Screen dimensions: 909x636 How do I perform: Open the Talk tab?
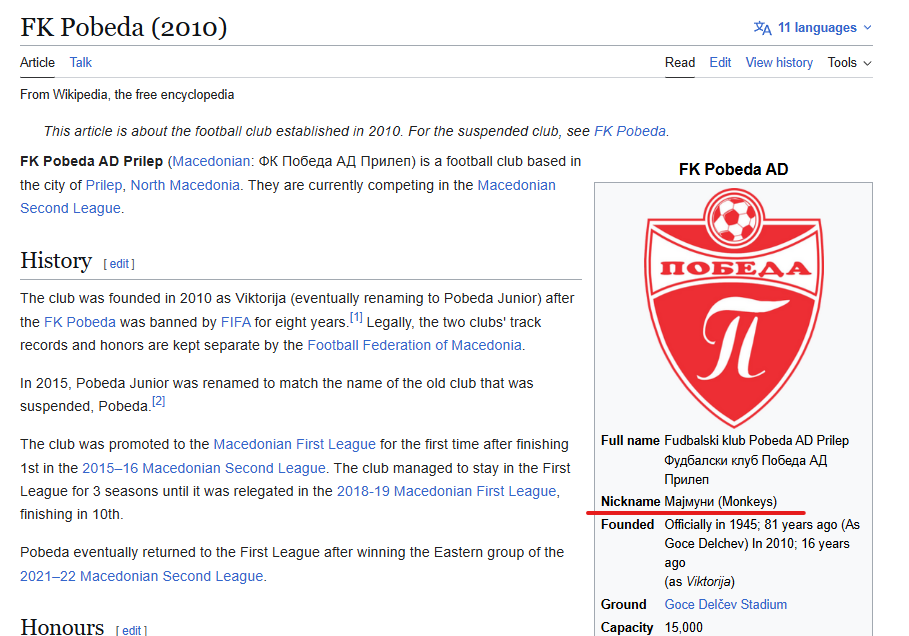click(x=81, y=63)
